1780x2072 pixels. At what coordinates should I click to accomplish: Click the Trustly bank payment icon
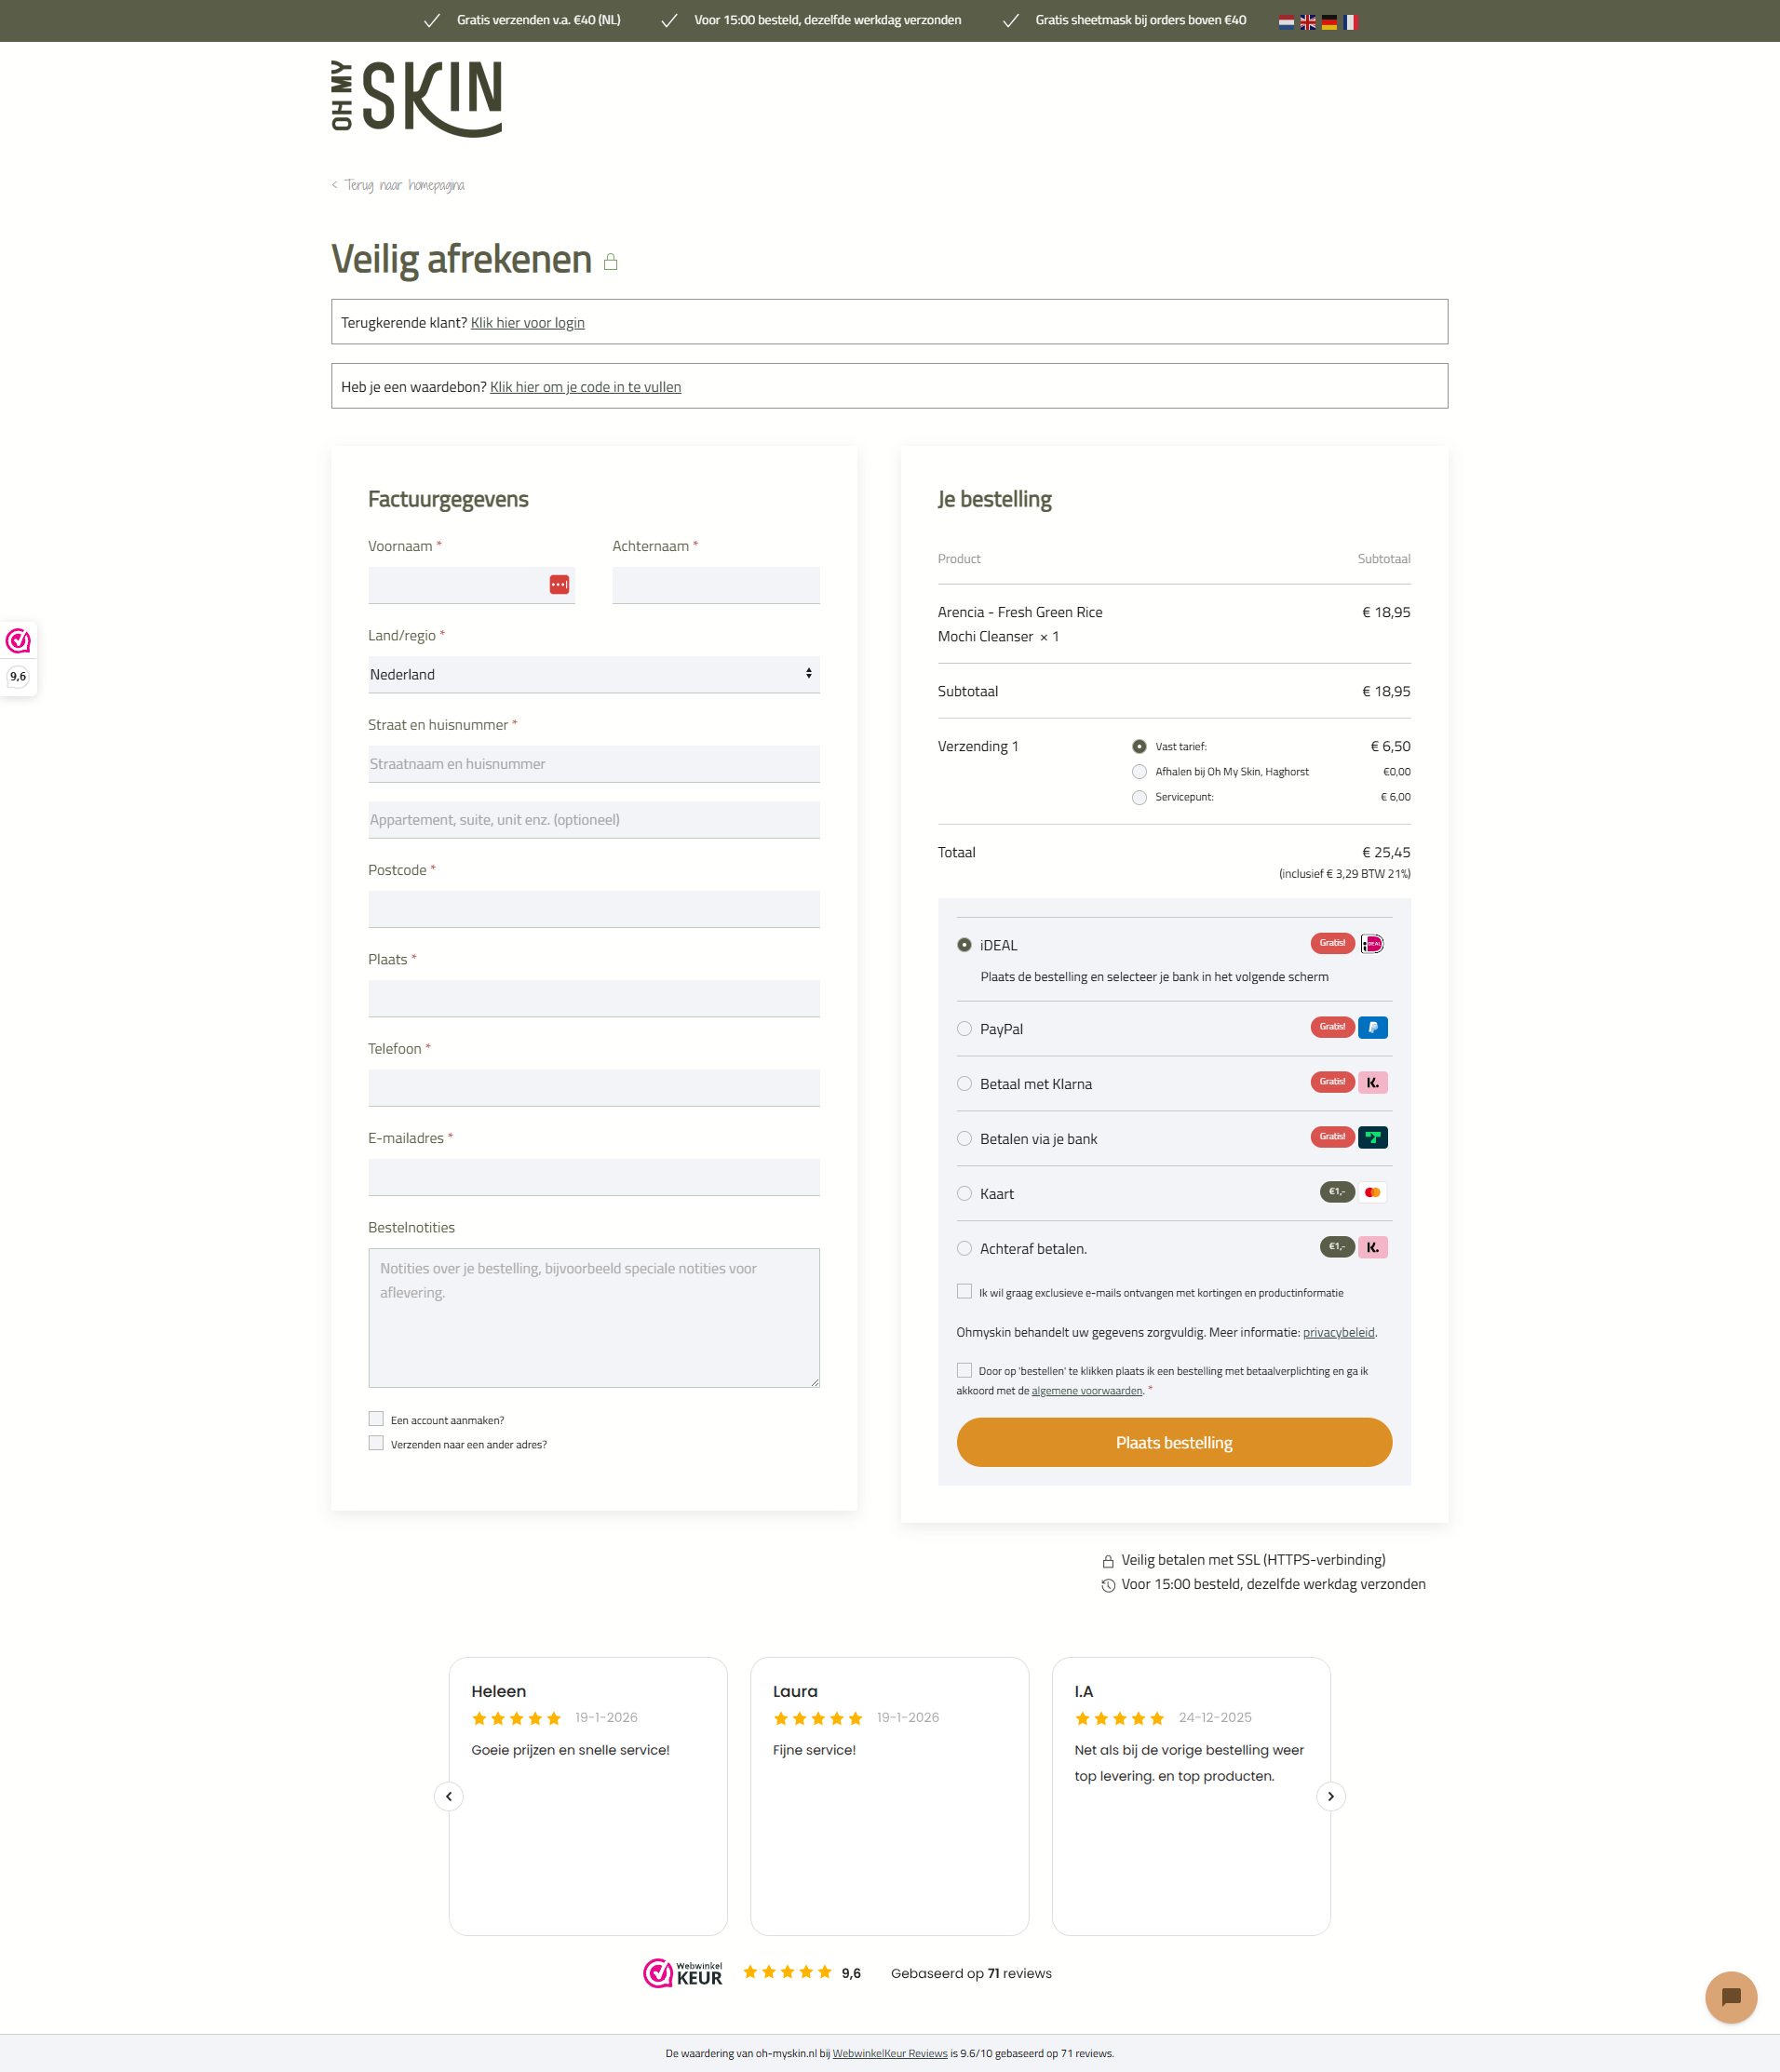[x=1372, y=1137]
